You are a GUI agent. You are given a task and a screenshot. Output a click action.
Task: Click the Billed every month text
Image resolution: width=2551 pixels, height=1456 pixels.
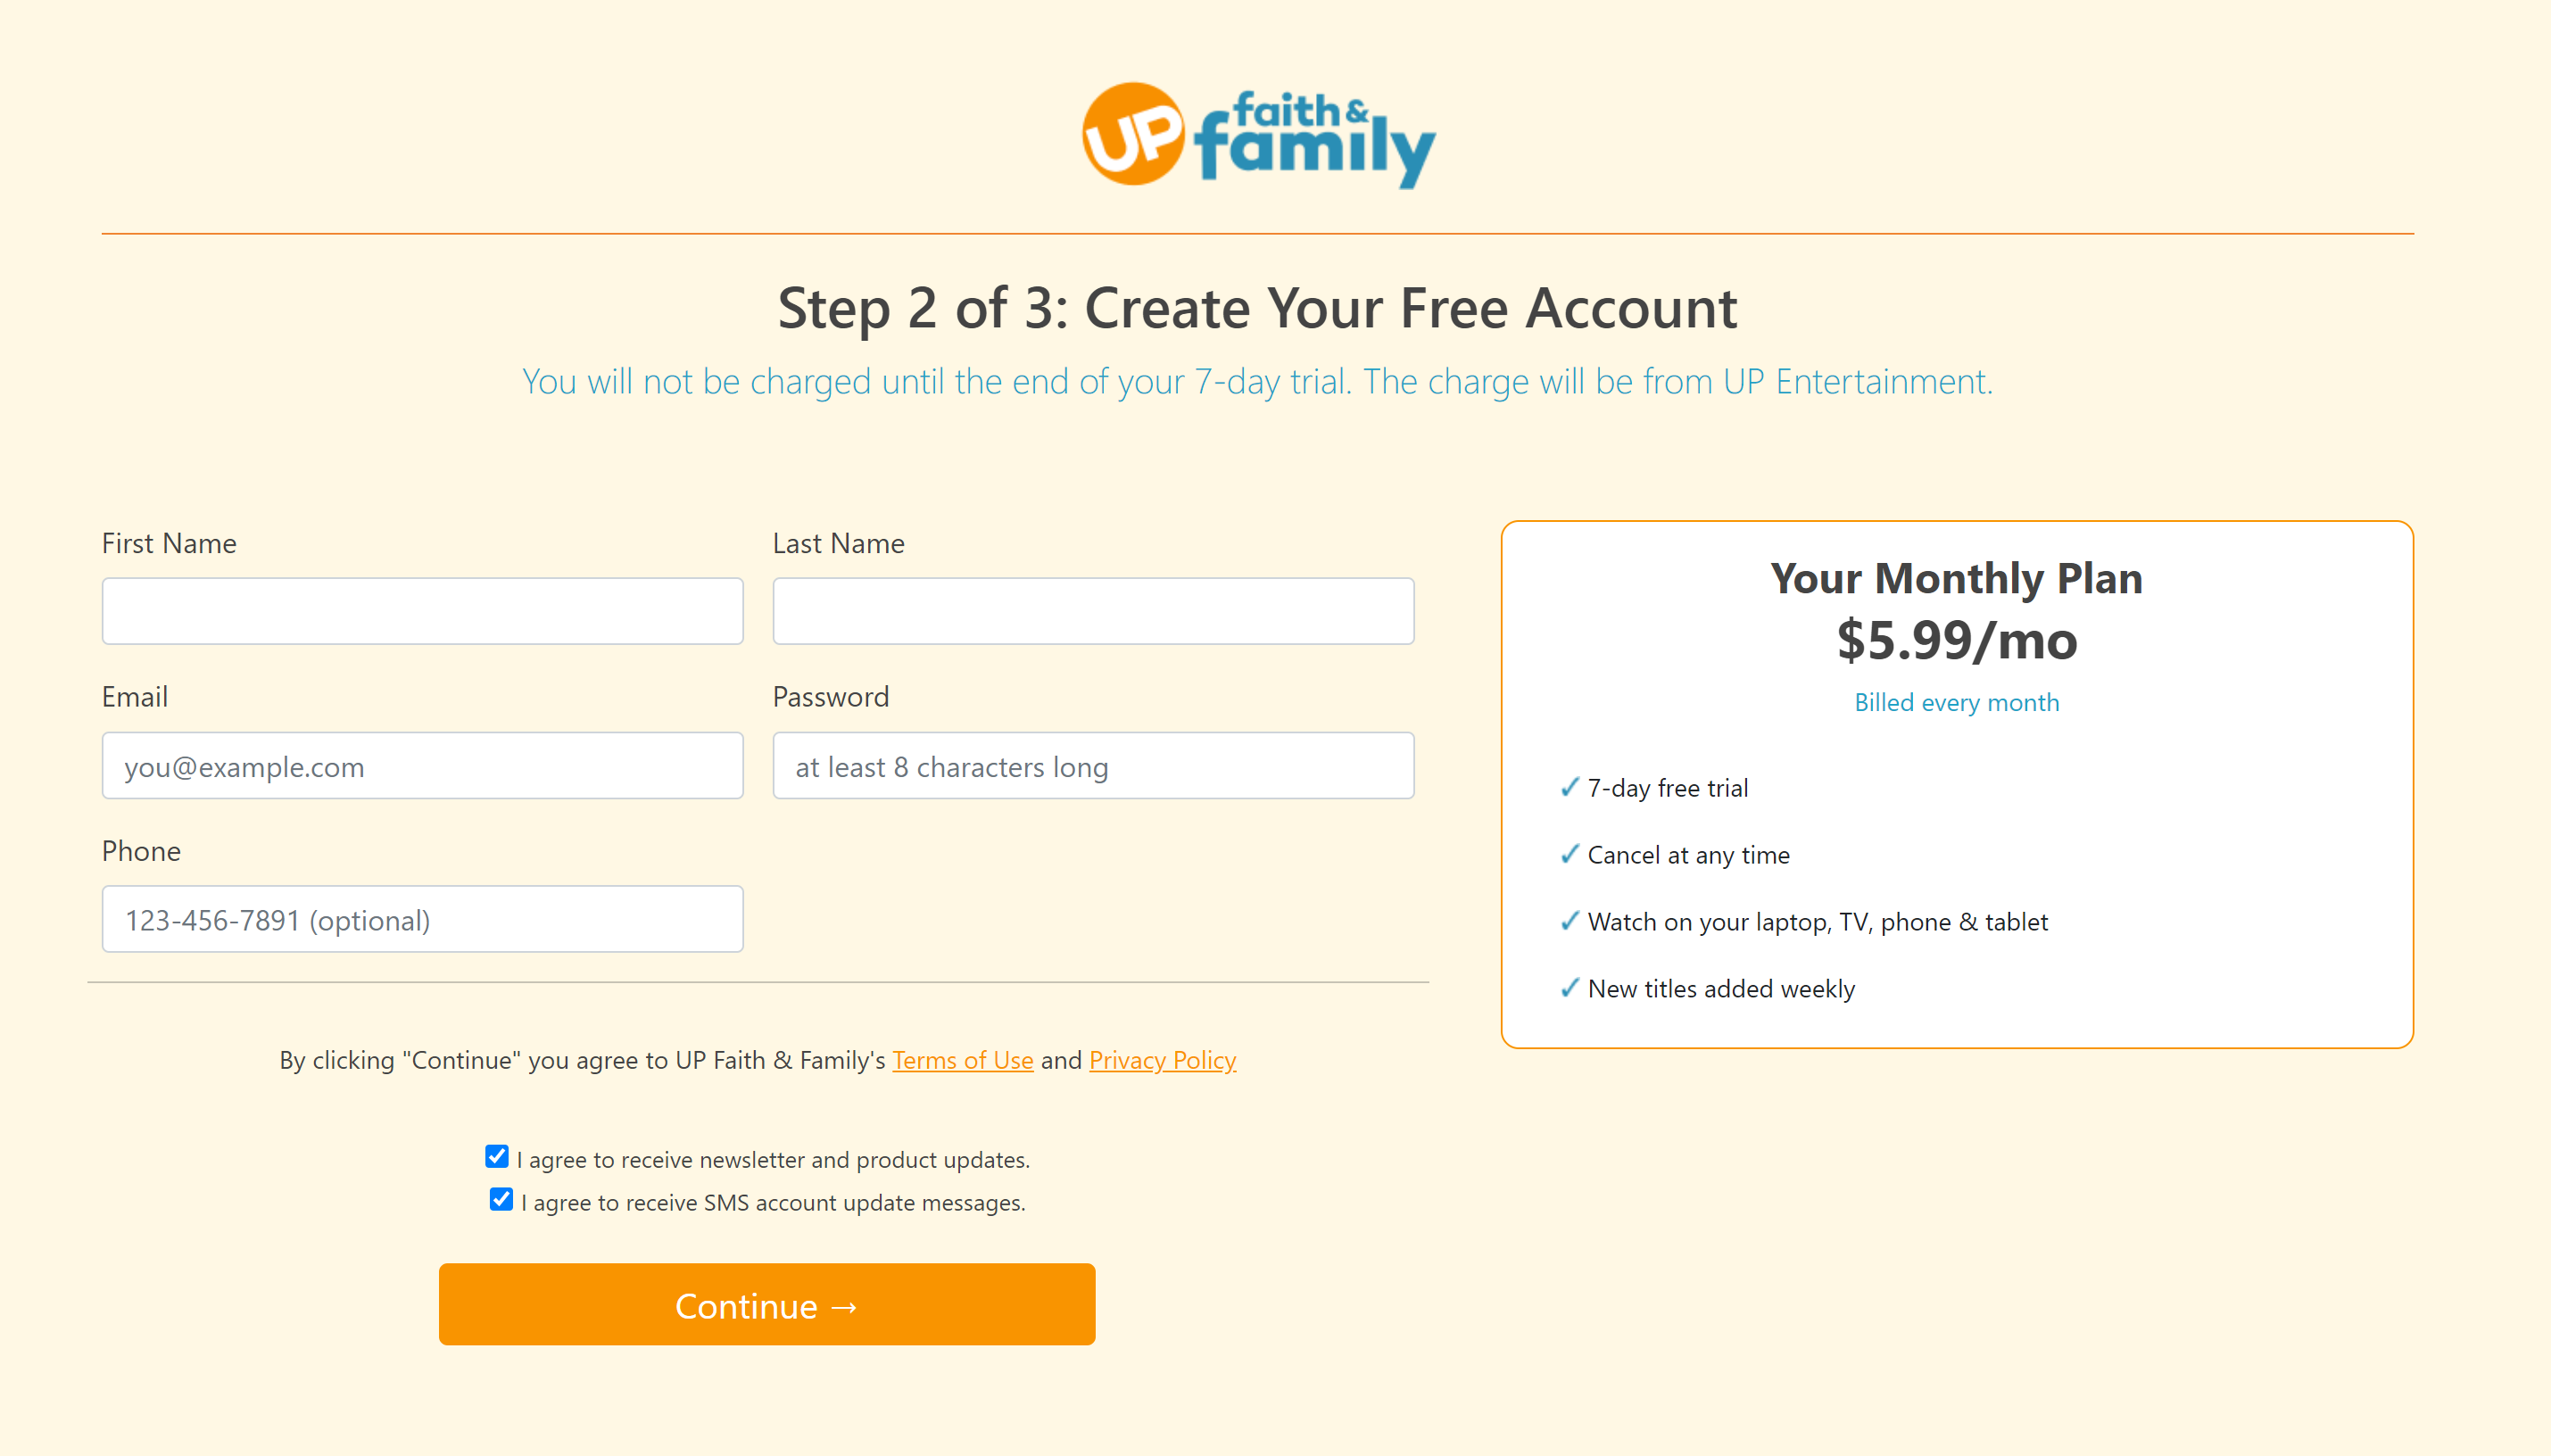1956,702
